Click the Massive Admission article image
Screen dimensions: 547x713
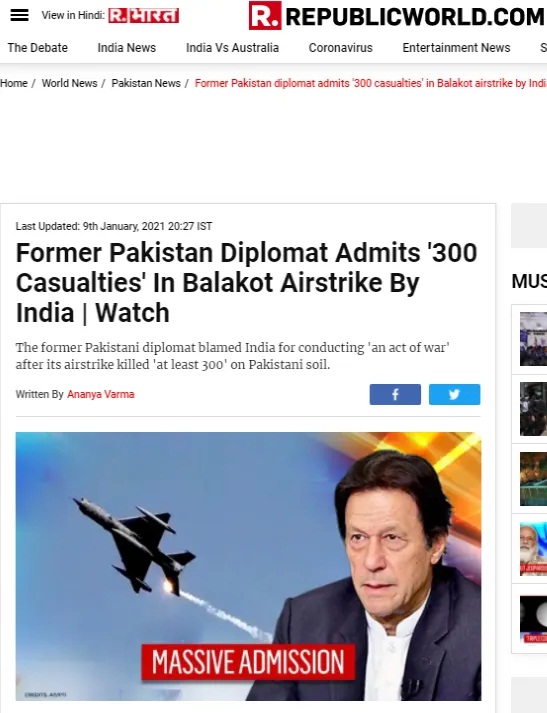click(x=248, y=566)
